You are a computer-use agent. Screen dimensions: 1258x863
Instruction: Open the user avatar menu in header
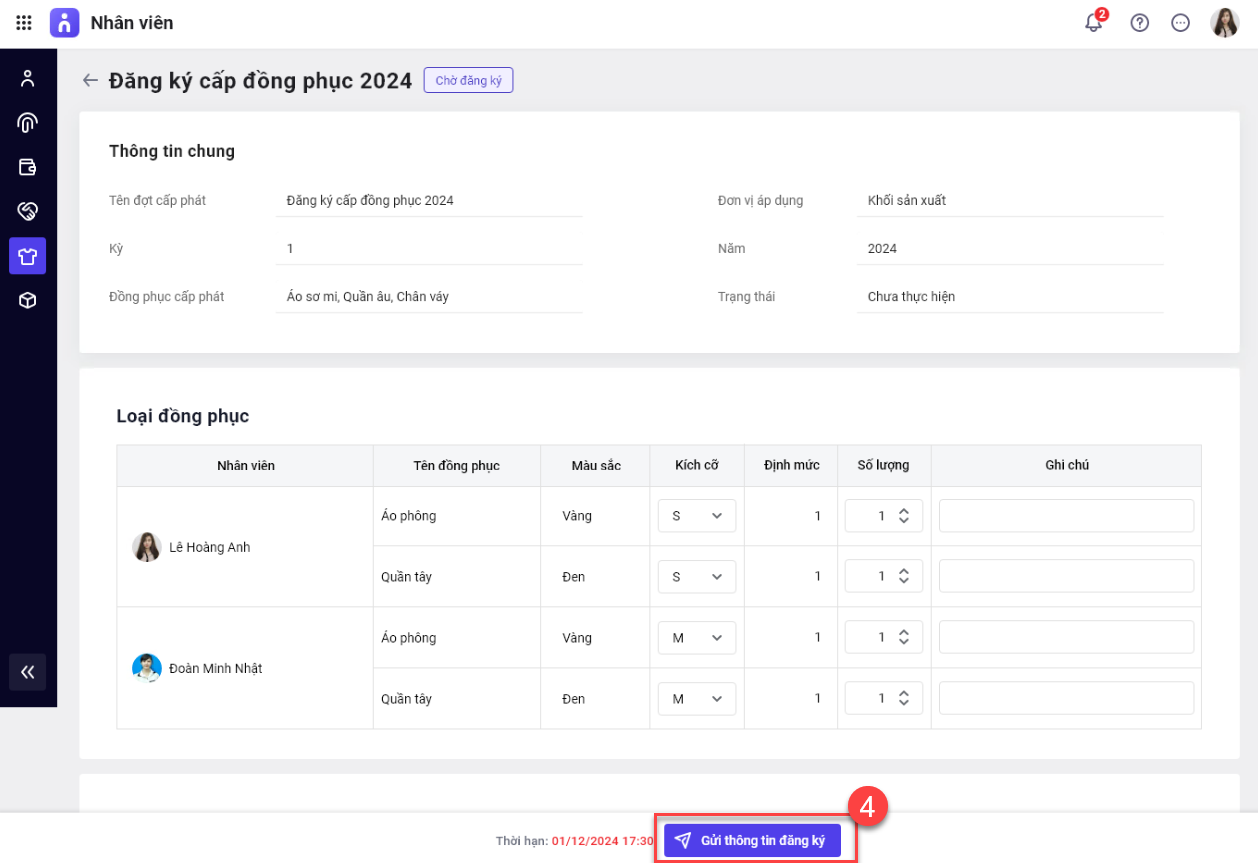coord(1224,23)
